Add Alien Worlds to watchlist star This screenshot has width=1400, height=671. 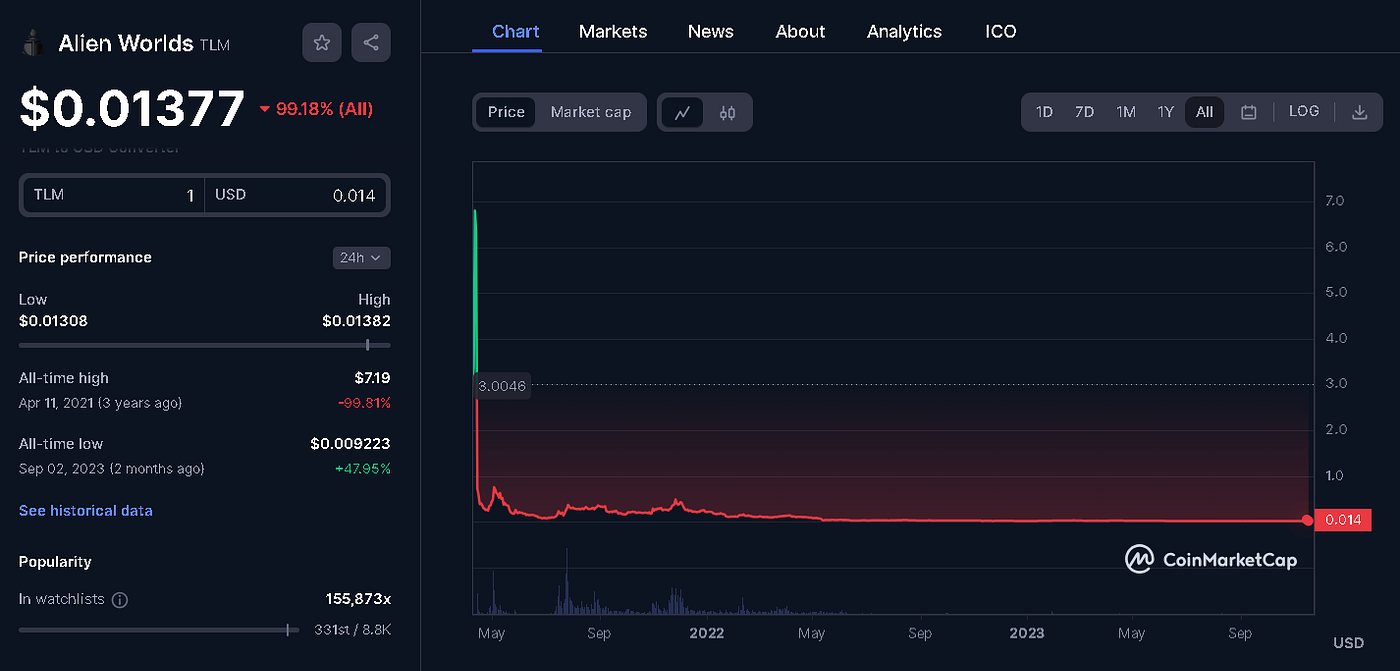tap(322, 43)
